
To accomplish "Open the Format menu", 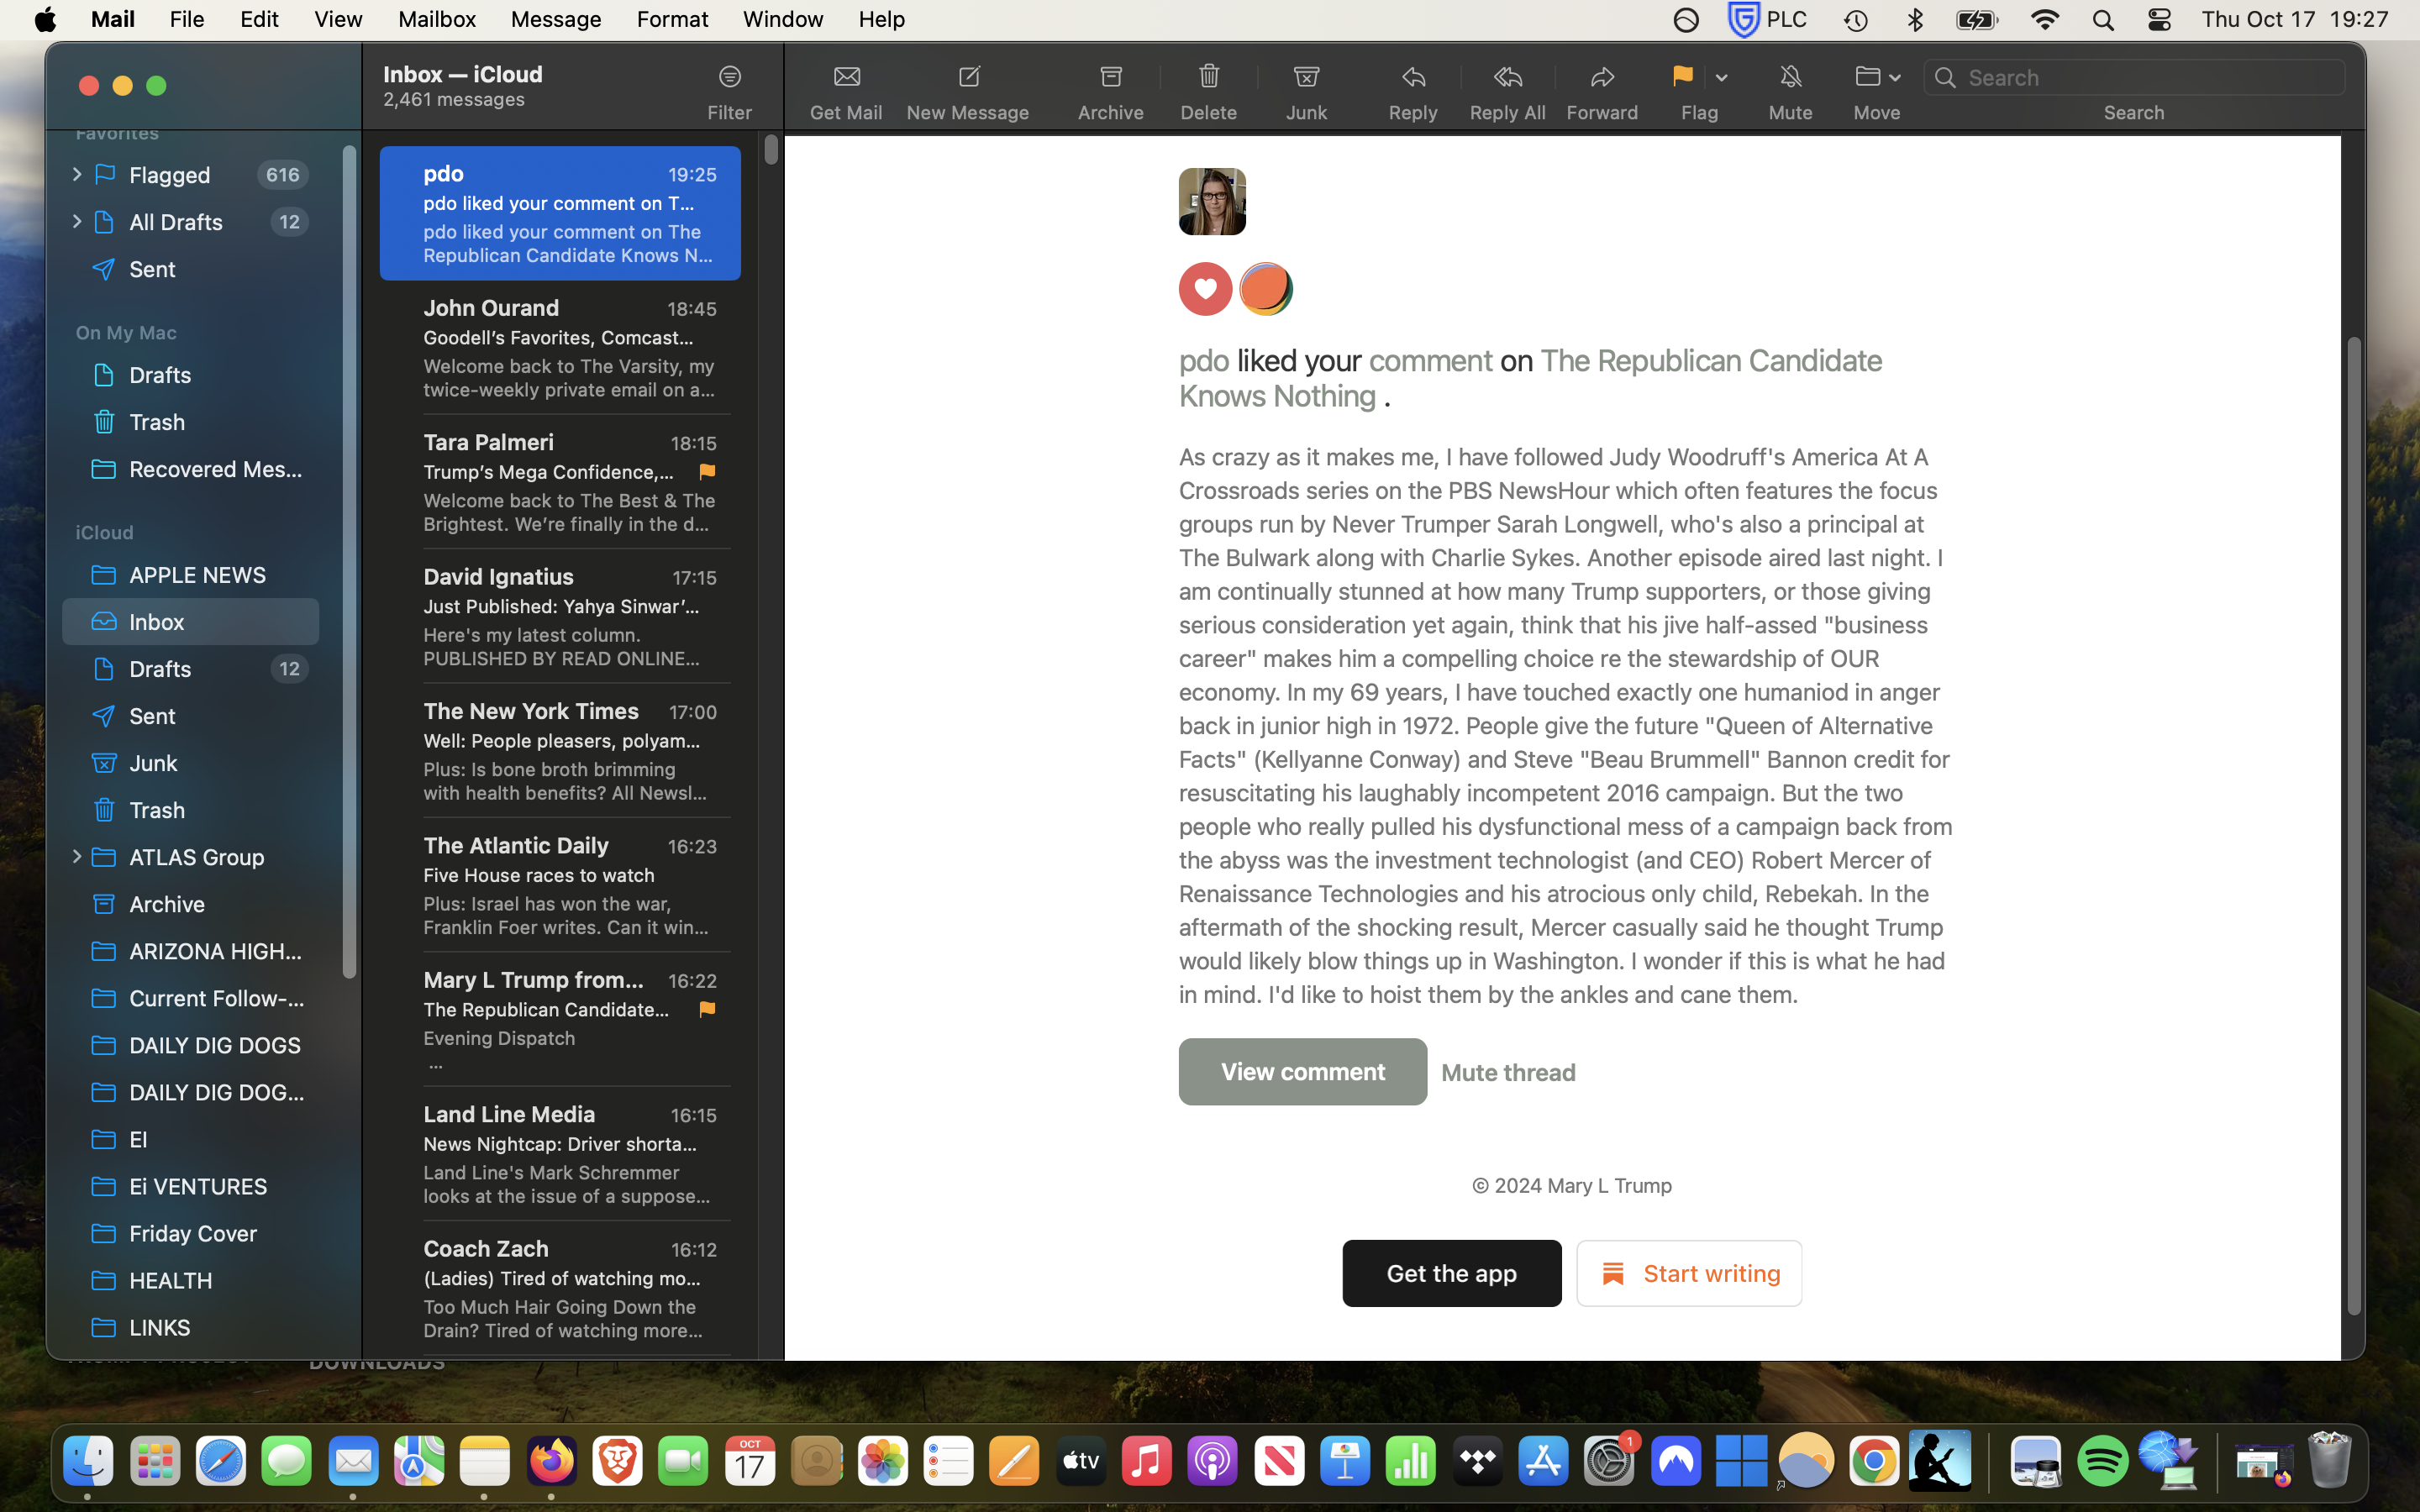I will (x=672, y=19).
